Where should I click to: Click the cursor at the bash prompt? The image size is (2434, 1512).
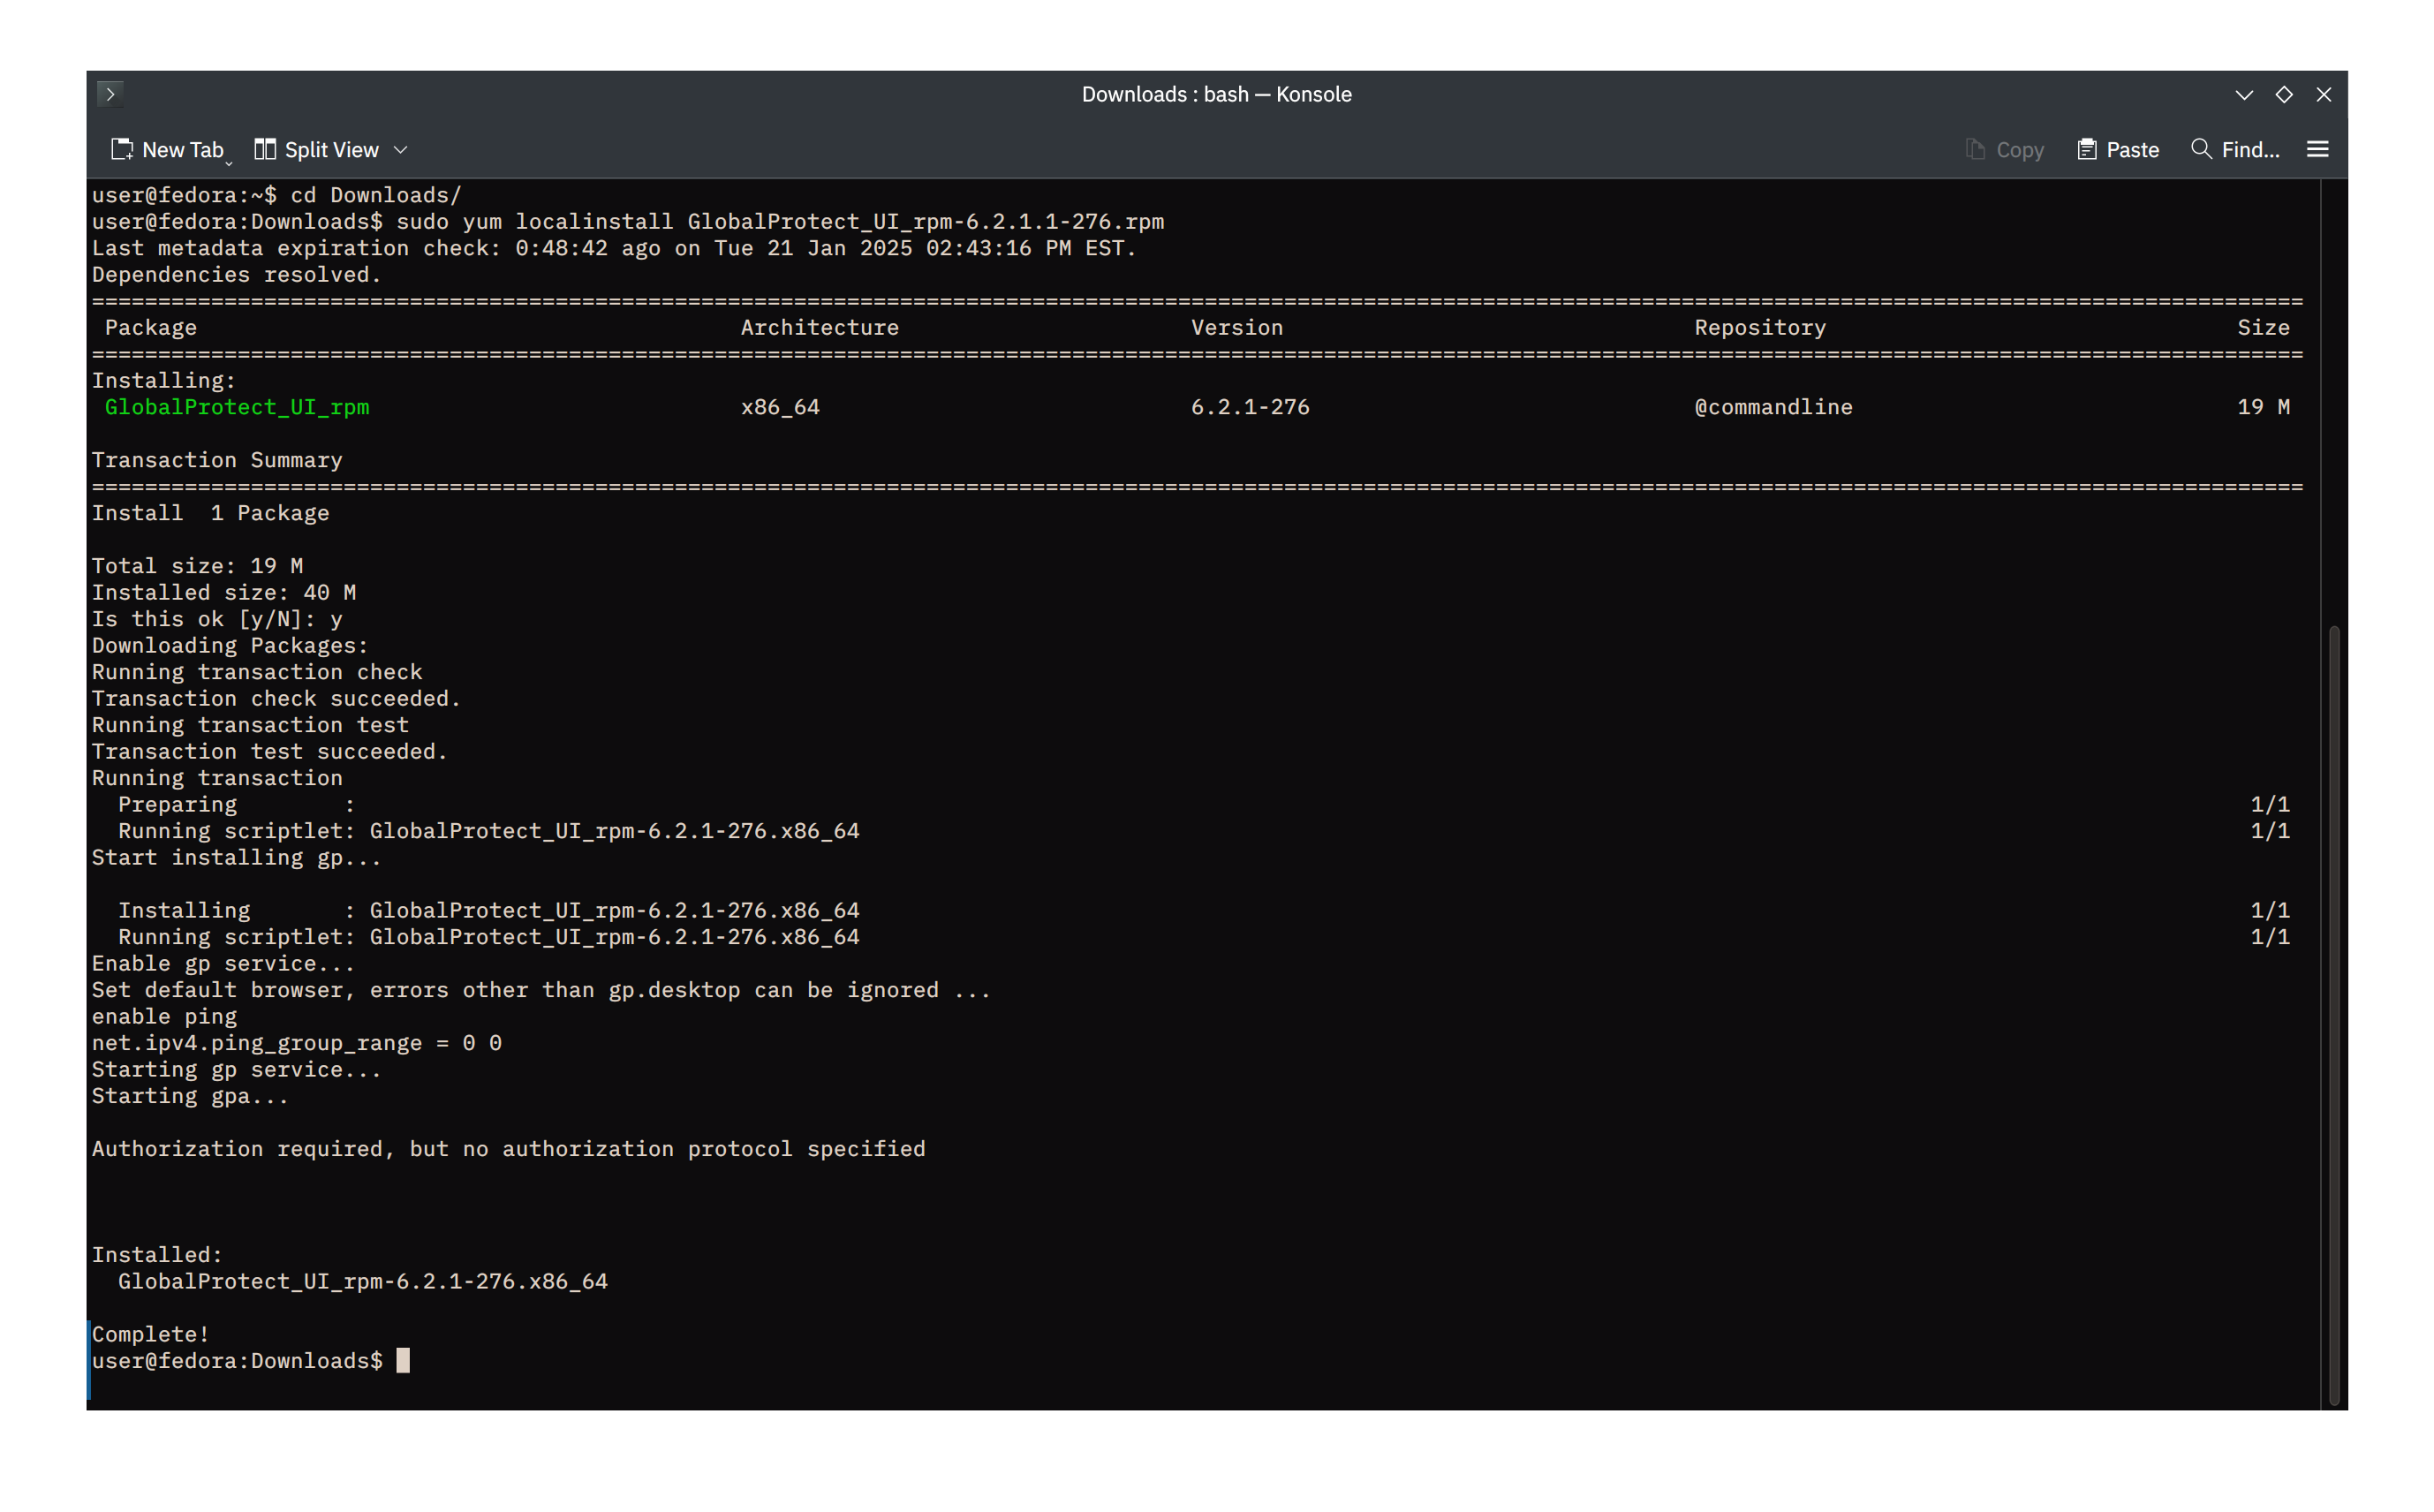coord(403,1361)
